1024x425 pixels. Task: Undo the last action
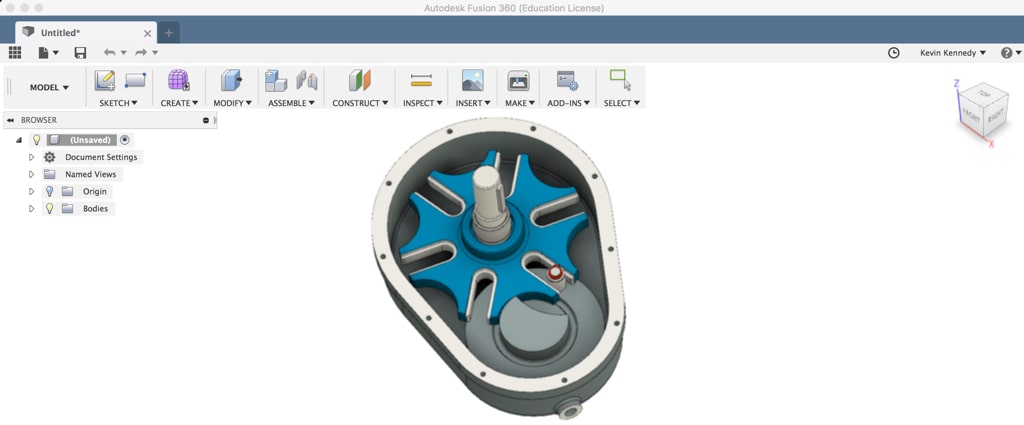tap(109, 53)
